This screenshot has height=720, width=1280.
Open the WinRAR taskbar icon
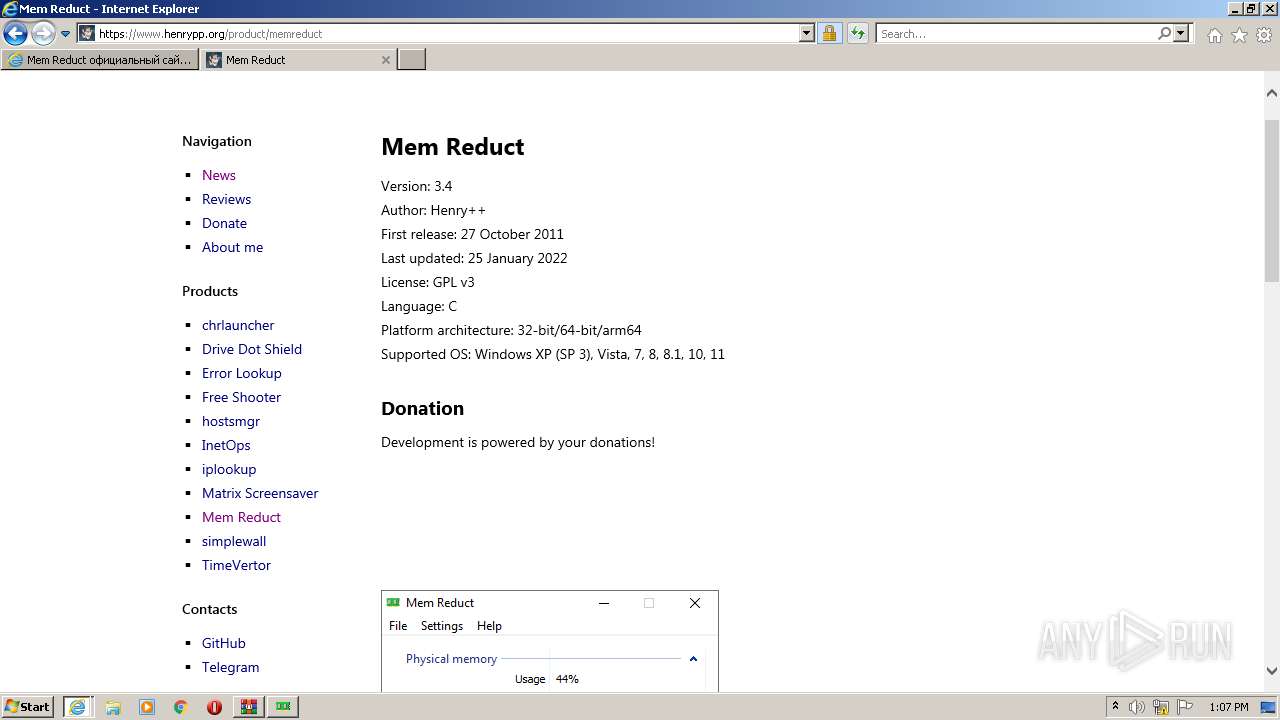(249, 707)
